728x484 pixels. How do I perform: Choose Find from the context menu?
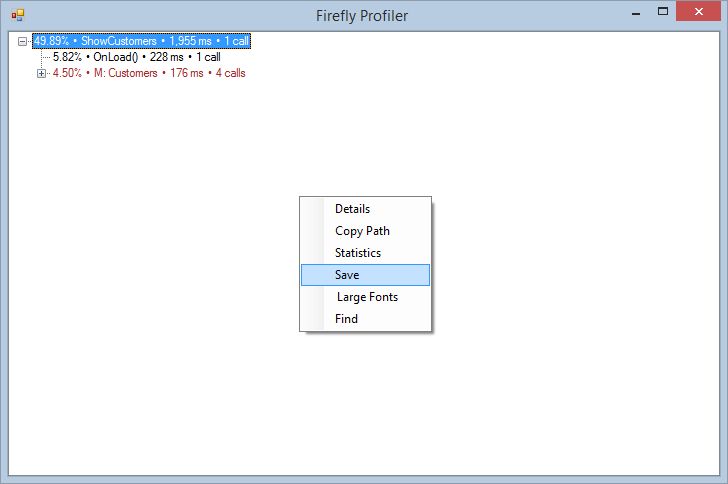[x=365, y=319]
